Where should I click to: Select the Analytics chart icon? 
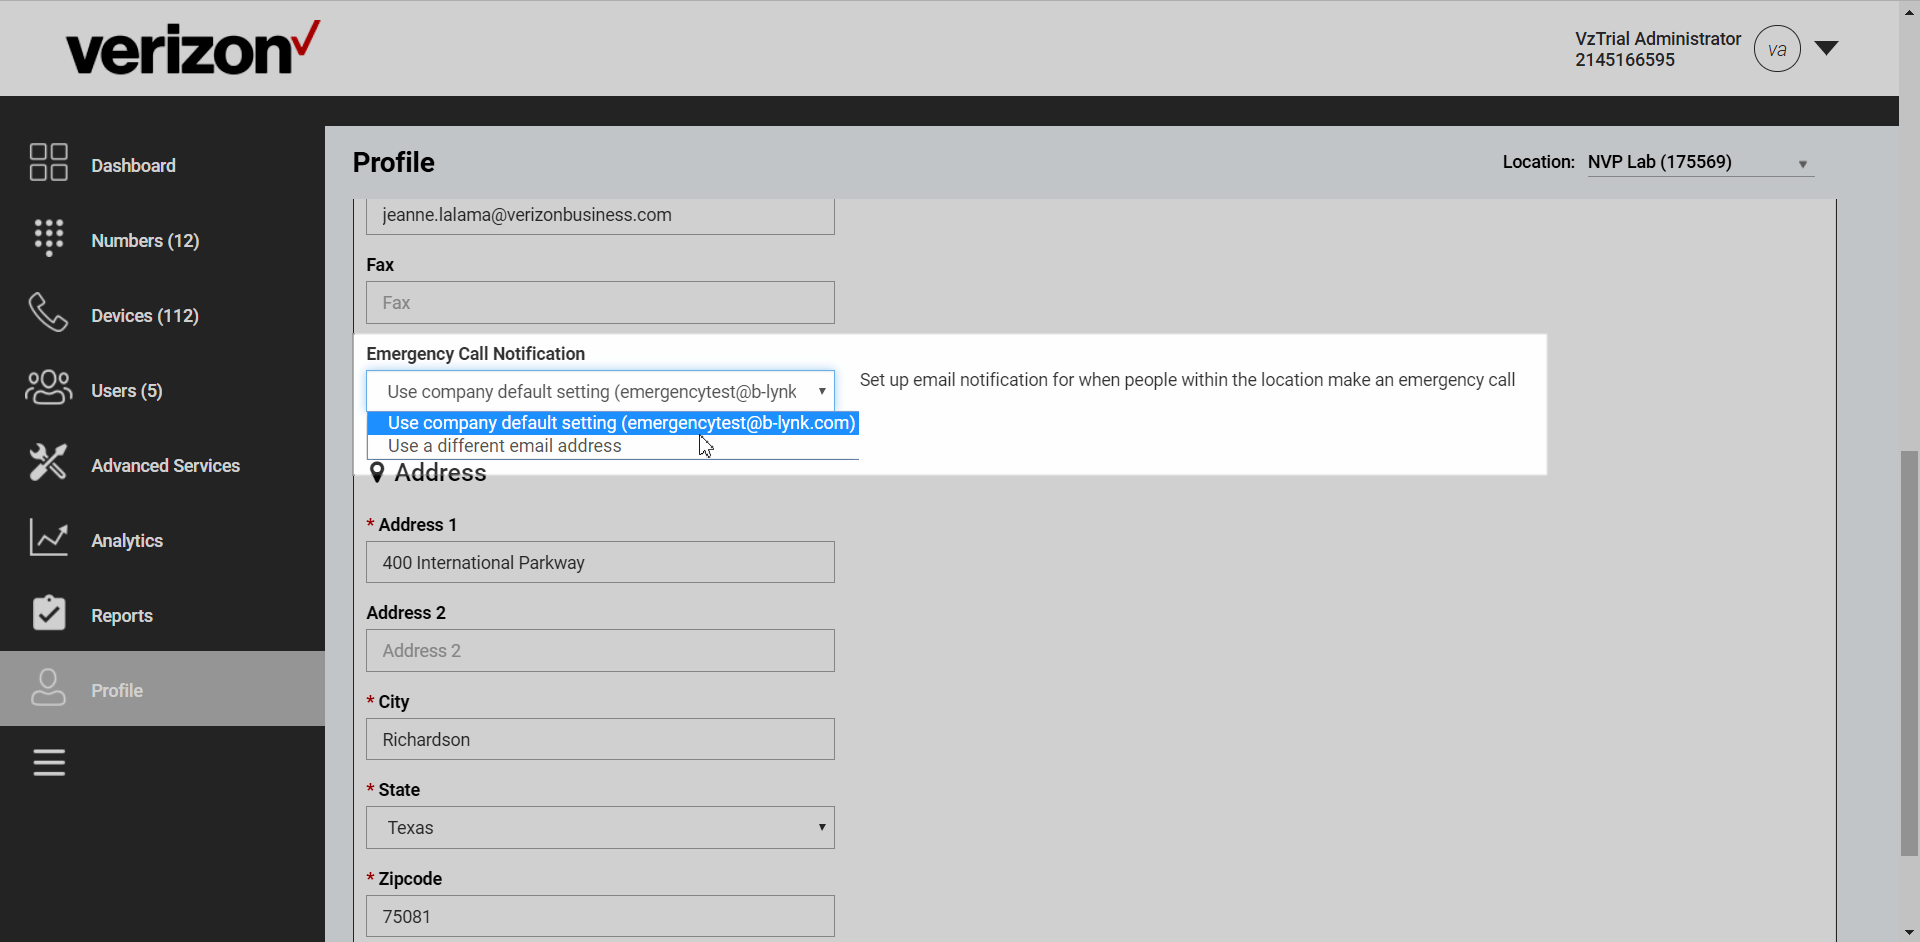point(48,538)
